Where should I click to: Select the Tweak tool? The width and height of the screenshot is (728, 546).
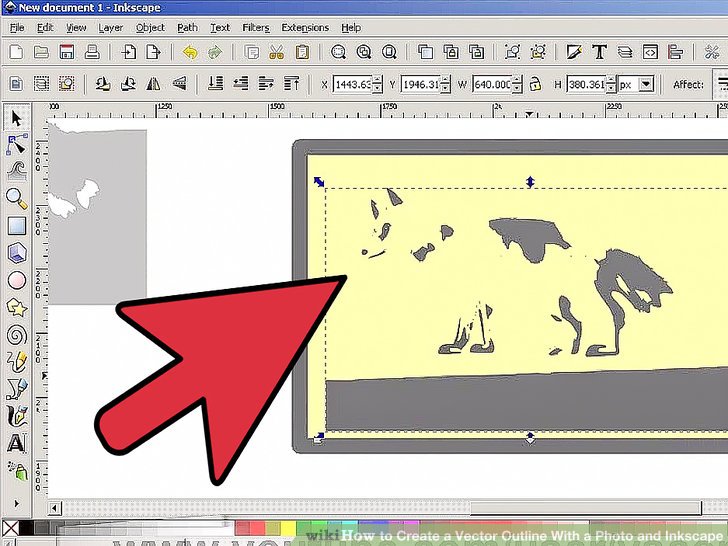pos(17,171)
